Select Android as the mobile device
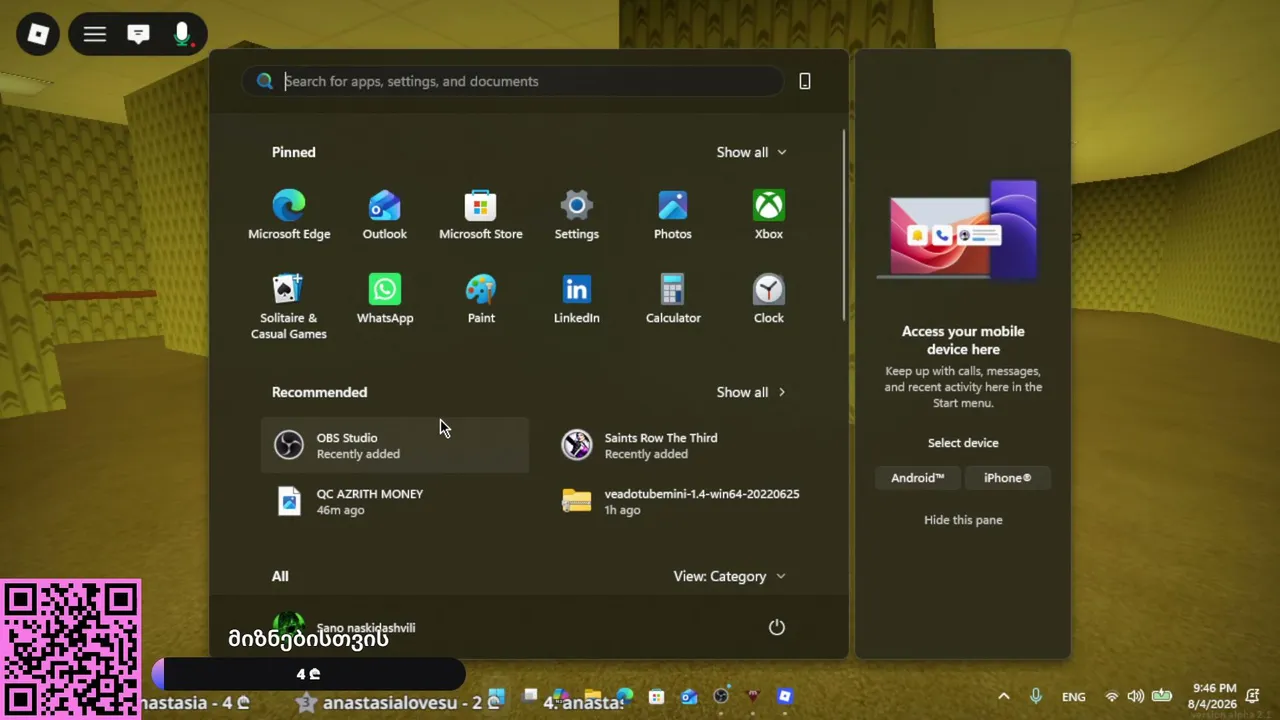 [x=918, y=478]
